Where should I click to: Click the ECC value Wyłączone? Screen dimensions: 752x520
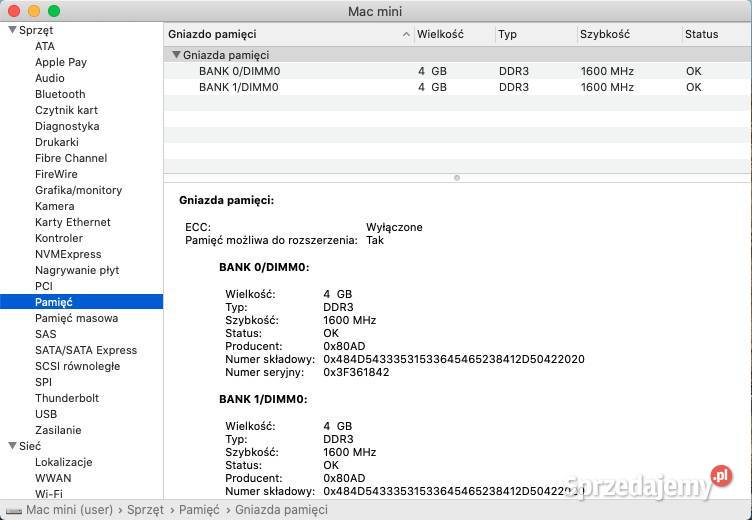point(394,227)
